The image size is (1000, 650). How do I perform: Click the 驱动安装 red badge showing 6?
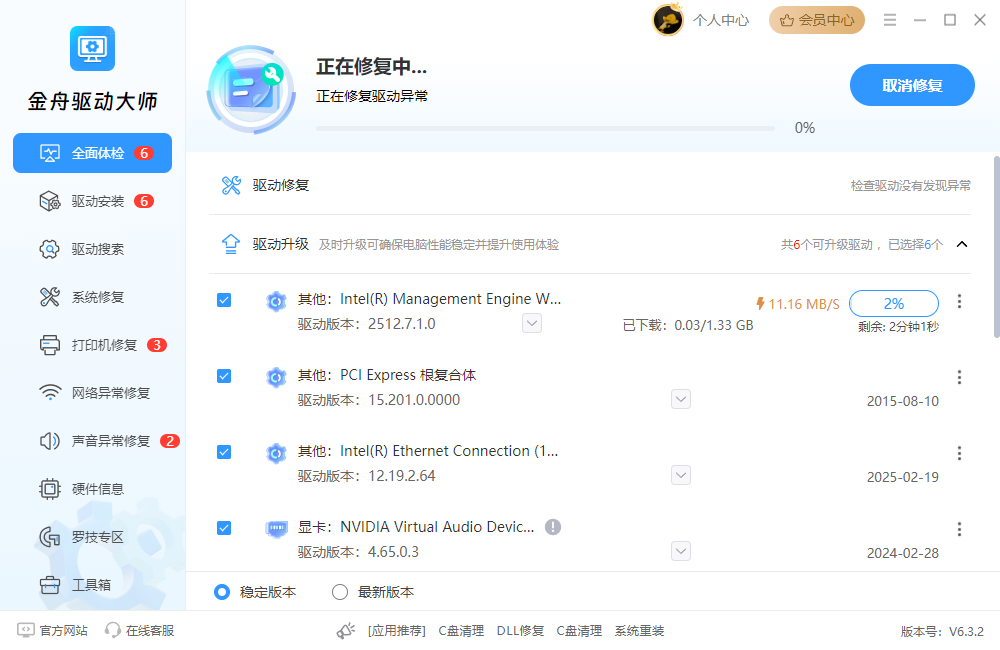coord(144,201)
